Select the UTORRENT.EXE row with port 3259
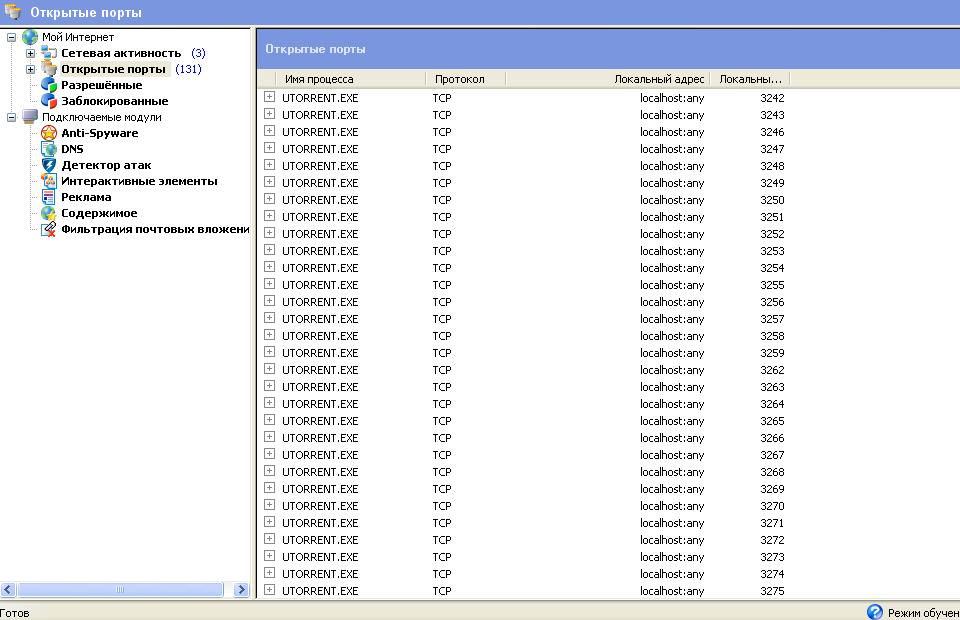Screen dimensions: 960x620 click(320, 353)
